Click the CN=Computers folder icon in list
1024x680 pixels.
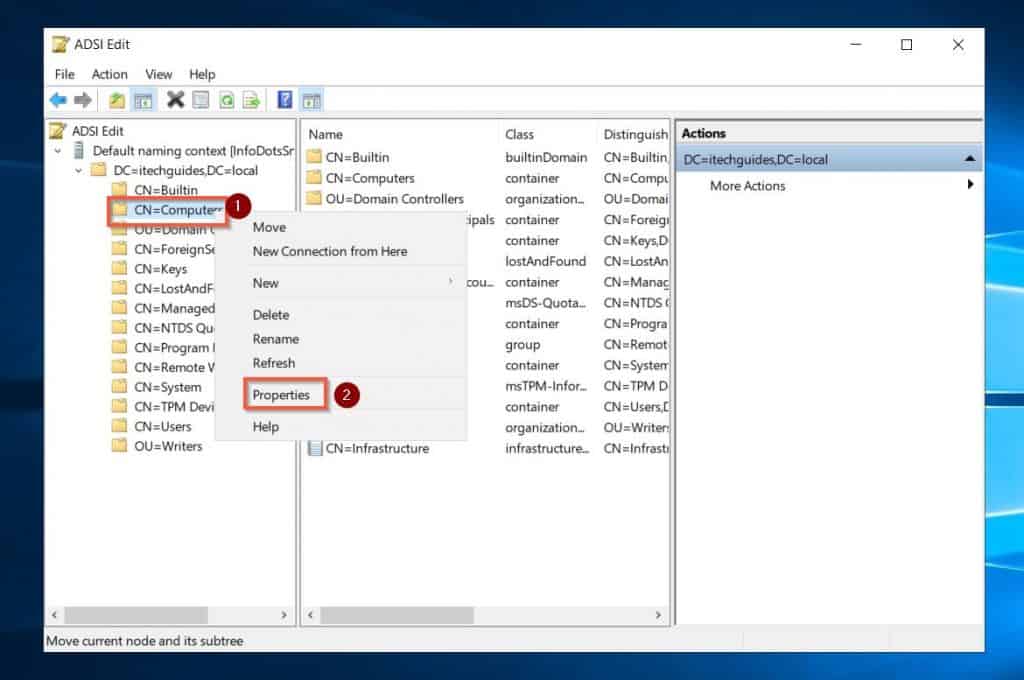[x=314, y=178]
